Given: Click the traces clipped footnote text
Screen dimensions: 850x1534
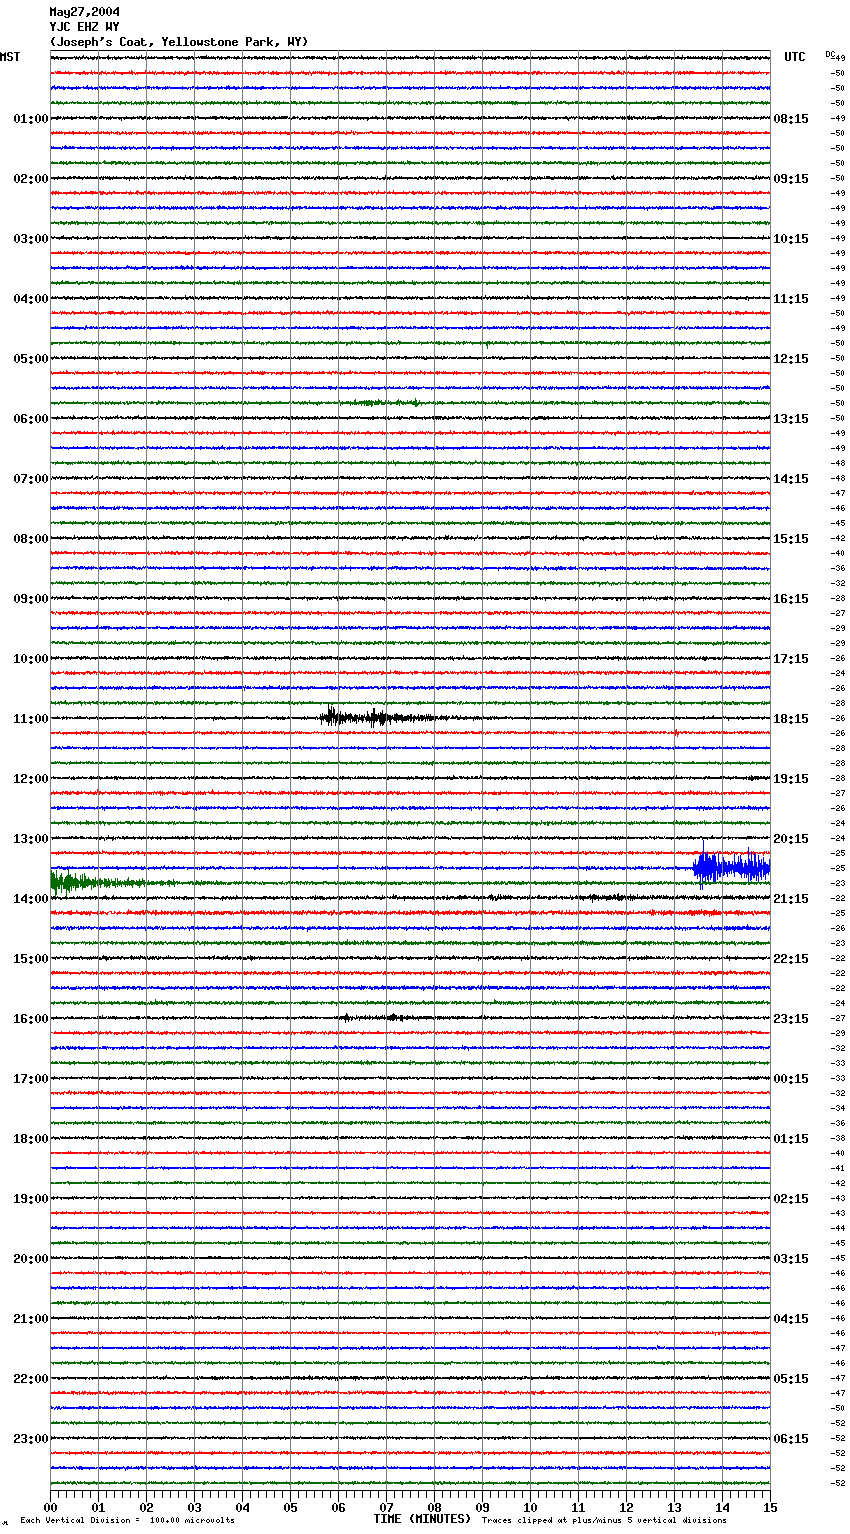Looking at the screenshot, I should [604, 1520].
